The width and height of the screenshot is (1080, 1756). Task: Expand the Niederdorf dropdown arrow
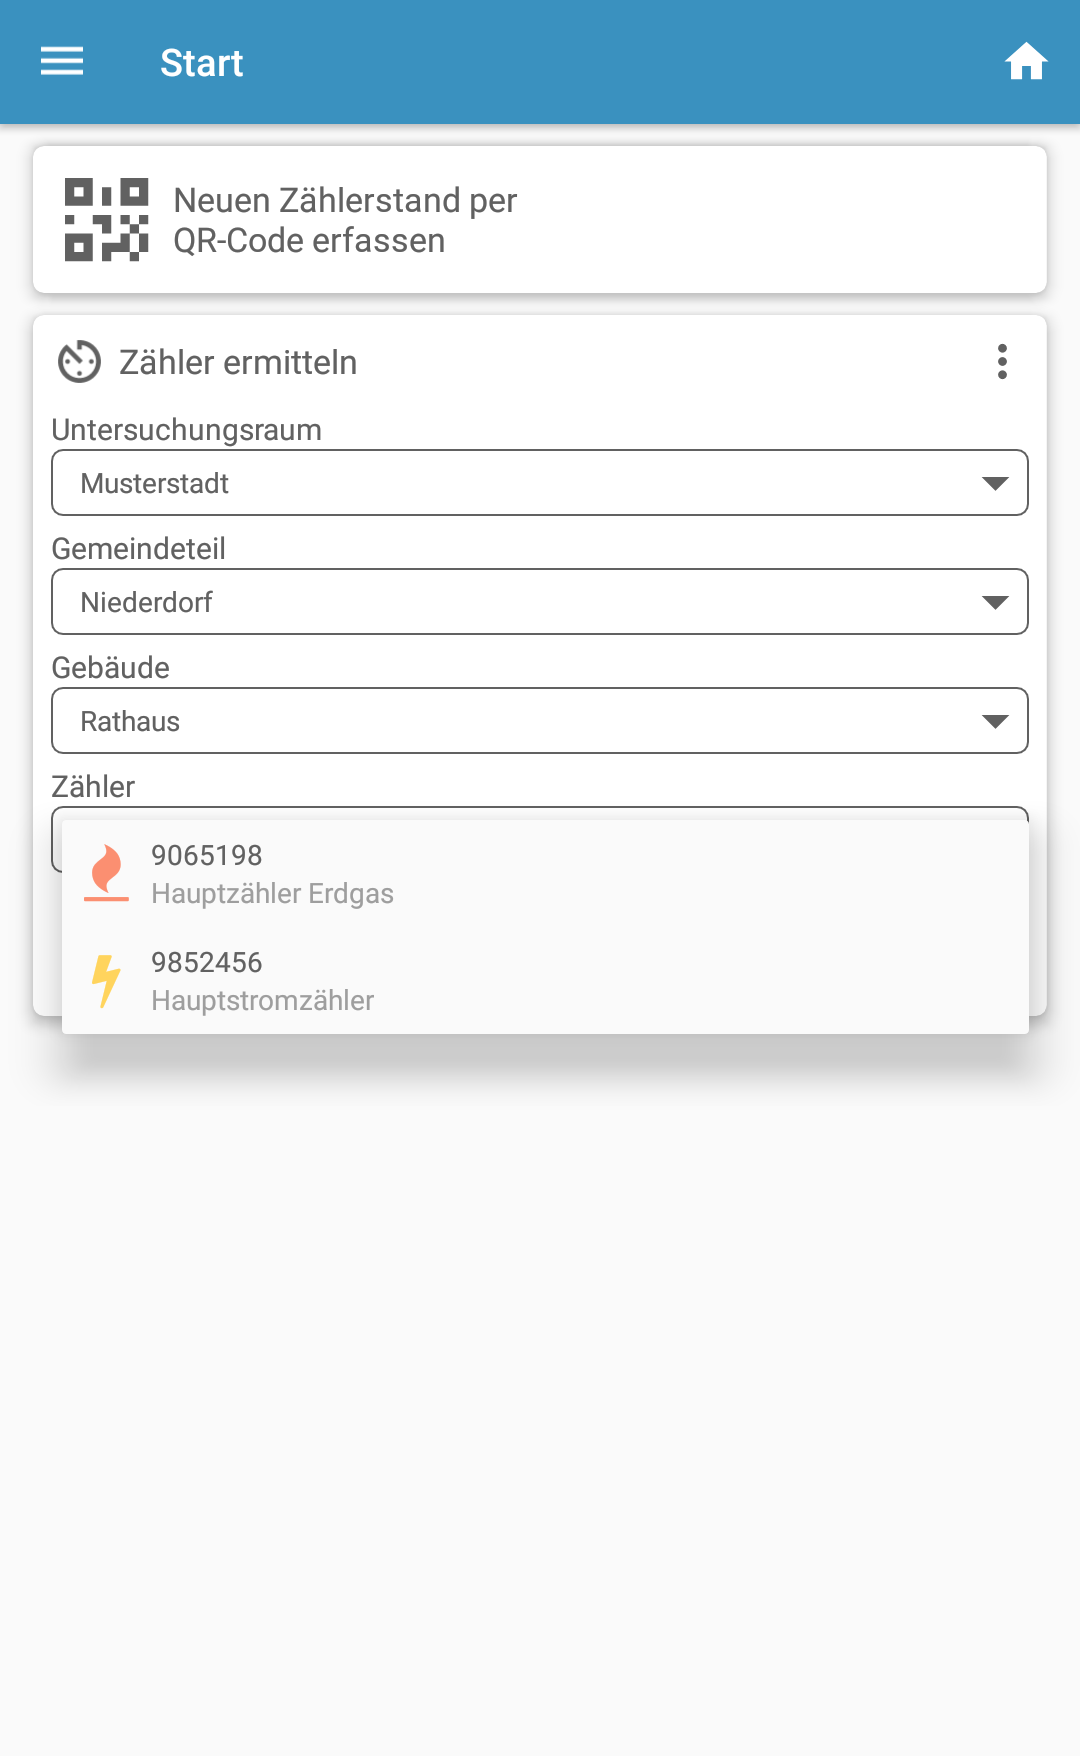pos(994,603)
